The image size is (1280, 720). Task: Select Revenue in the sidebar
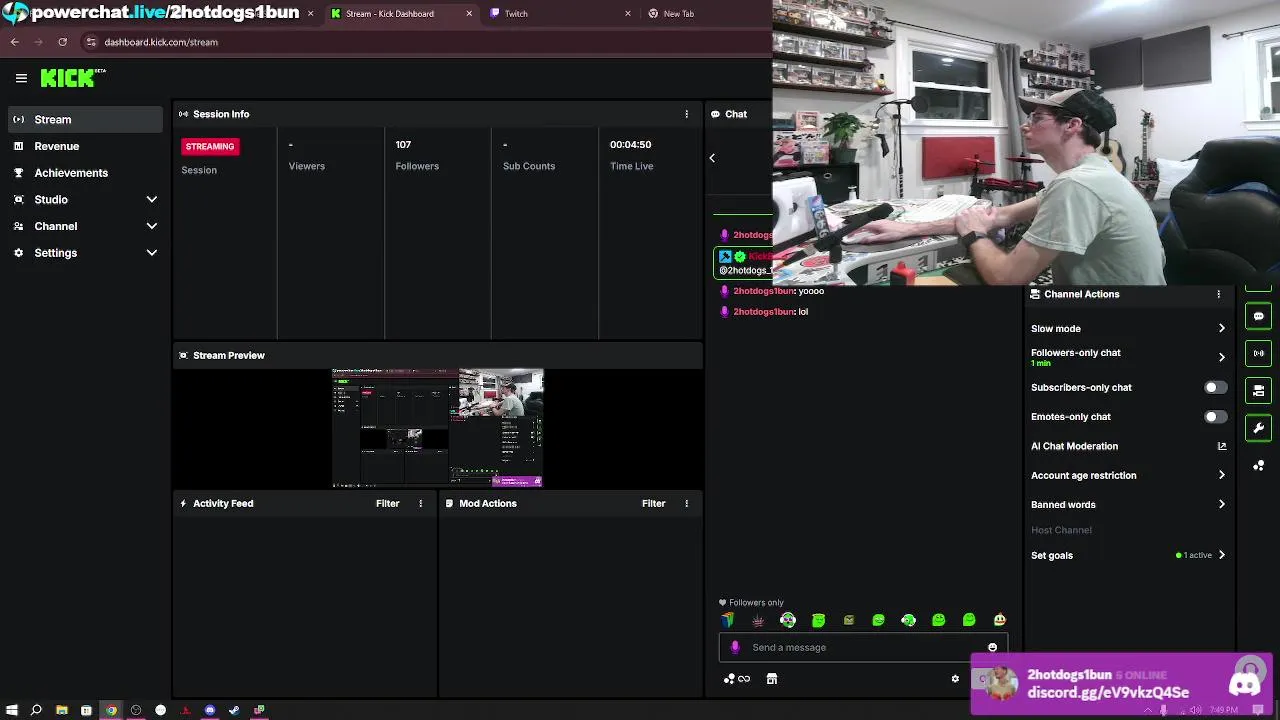coord(85,146)
